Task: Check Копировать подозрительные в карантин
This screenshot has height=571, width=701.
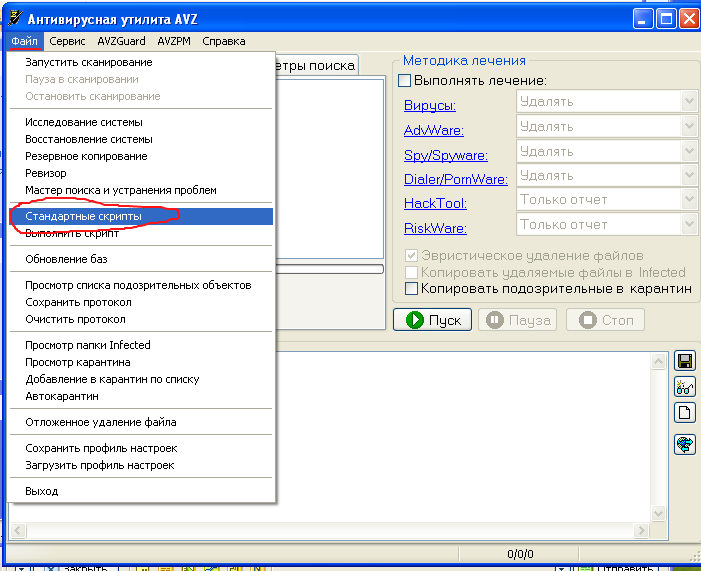Action: [x=411, y=289]
